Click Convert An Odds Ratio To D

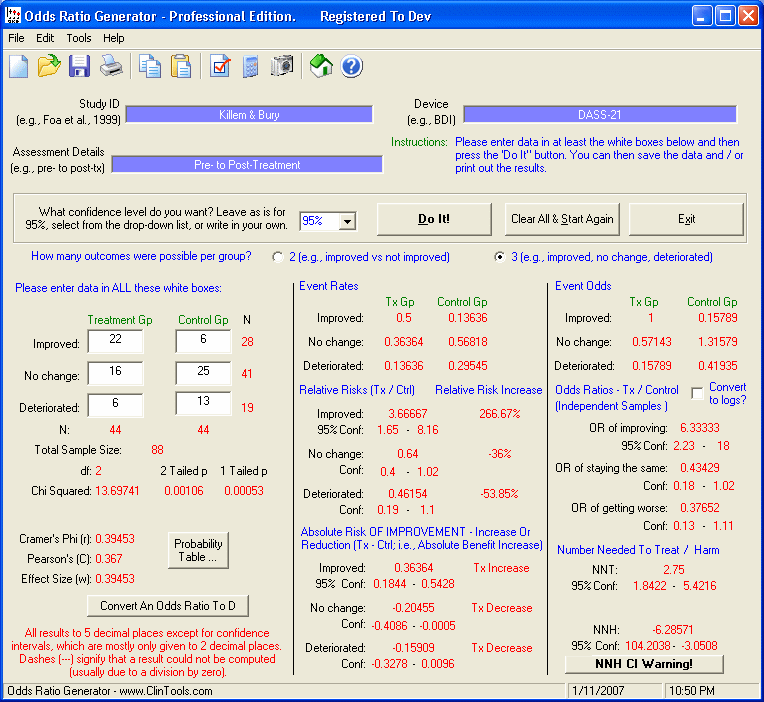click(x=174, y=606)
